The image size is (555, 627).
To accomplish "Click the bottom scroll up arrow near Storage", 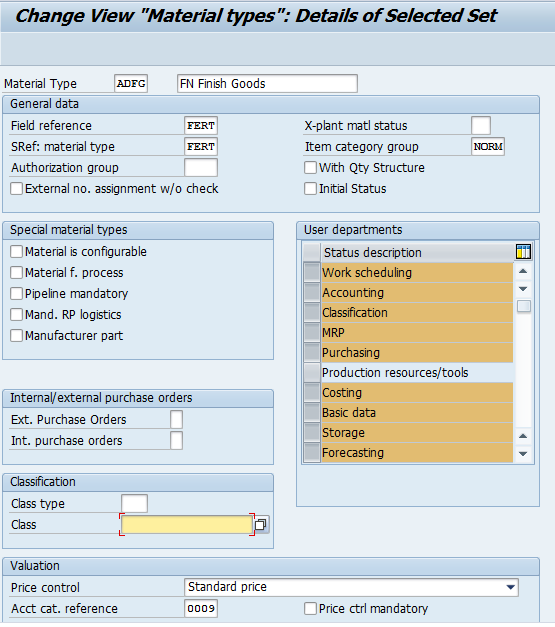I will 523,436.
